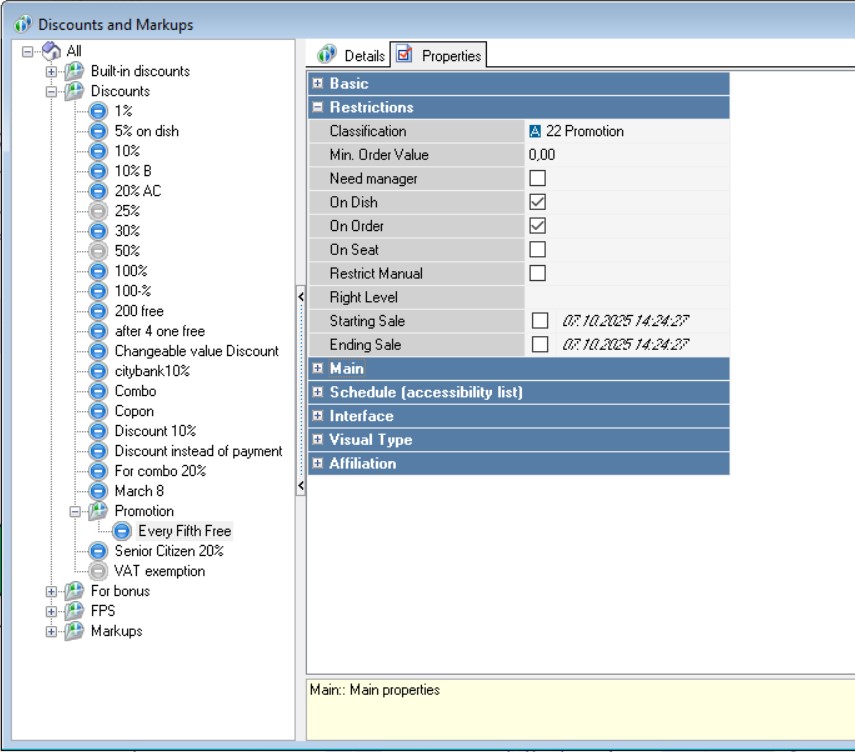Enable the Starting Sale date checkbox
Image resolution: width=855 pixels, height=752 pixels.
click(x=540, y=321)
